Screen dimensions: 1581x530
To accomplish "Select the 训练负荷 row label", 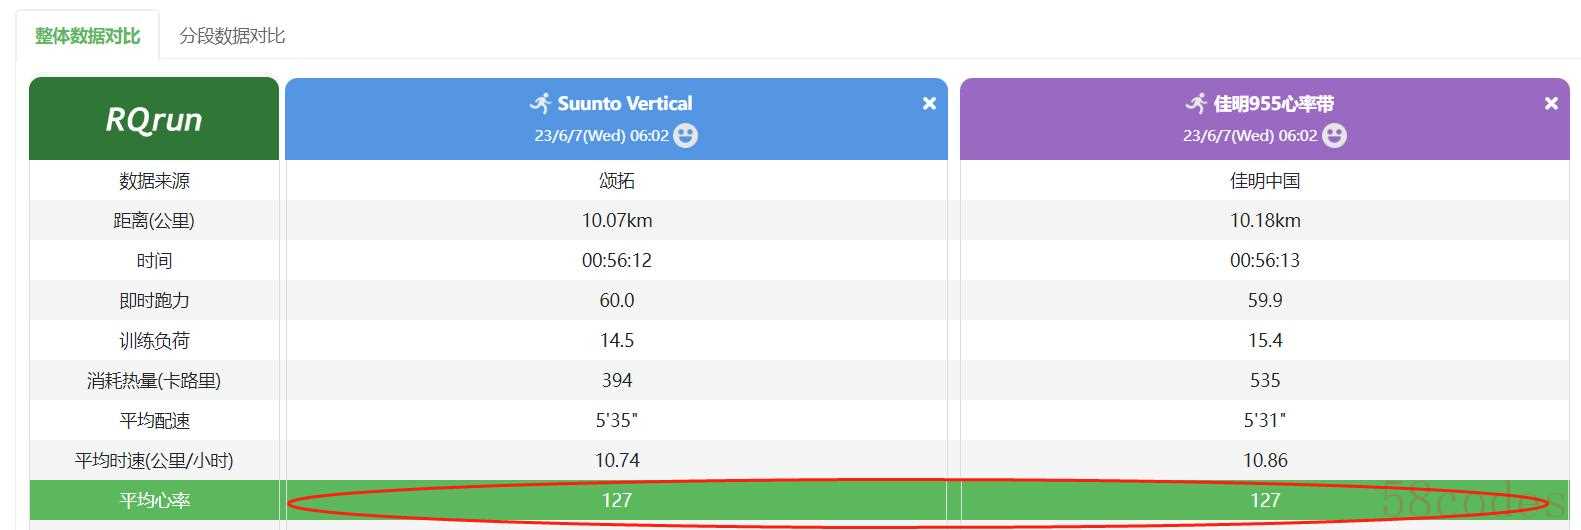I will pos(154,340).
